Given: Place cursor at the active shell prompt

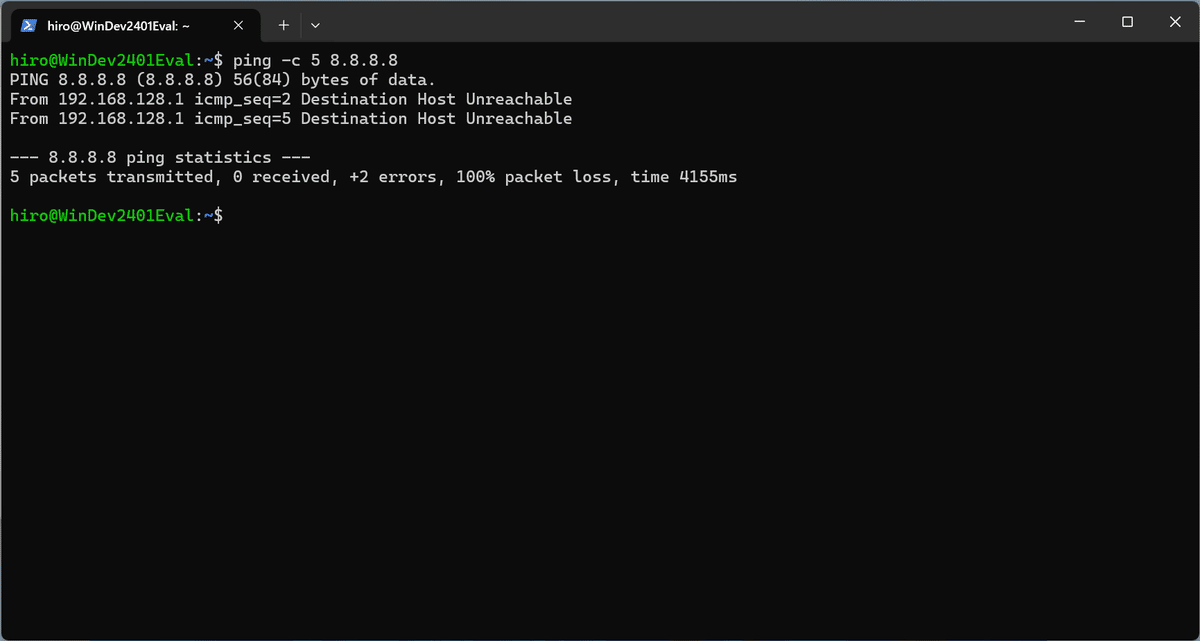Looking at the screenshot, I should point(230,214).
